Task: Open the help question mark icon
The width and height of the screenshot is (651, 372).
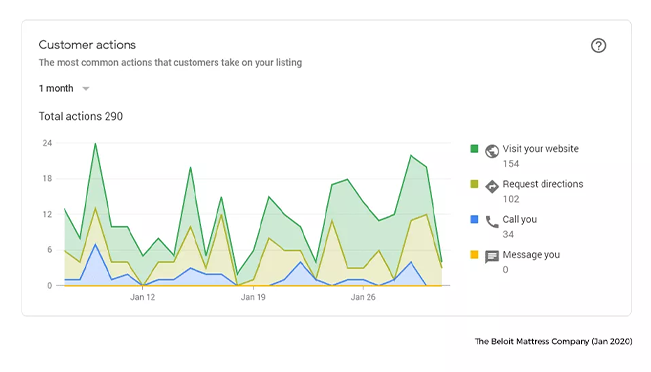Action: point(598,46)
